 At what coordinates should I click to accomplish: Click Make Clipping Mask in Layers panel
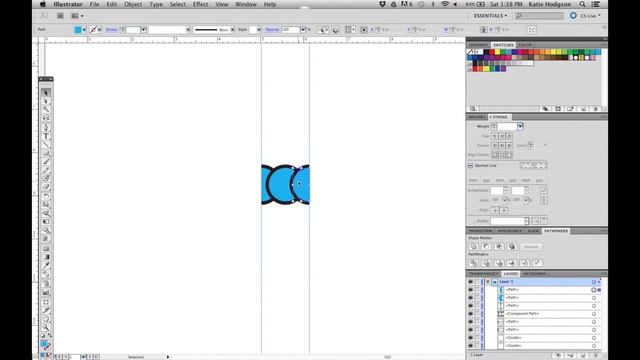558,356
